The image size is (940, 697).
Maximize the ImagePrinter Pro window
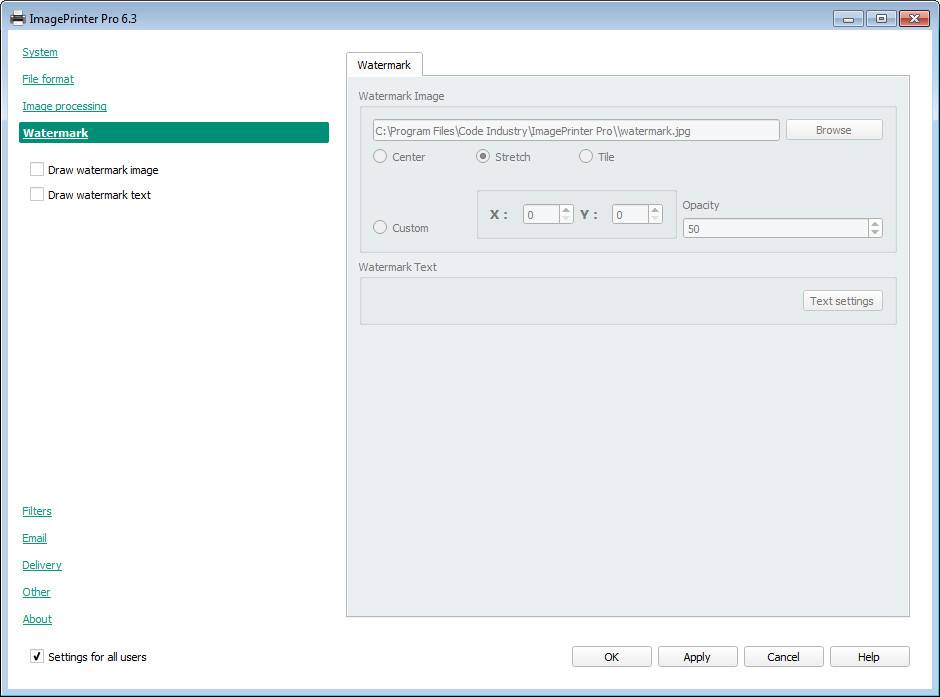(x=881, y=19)
